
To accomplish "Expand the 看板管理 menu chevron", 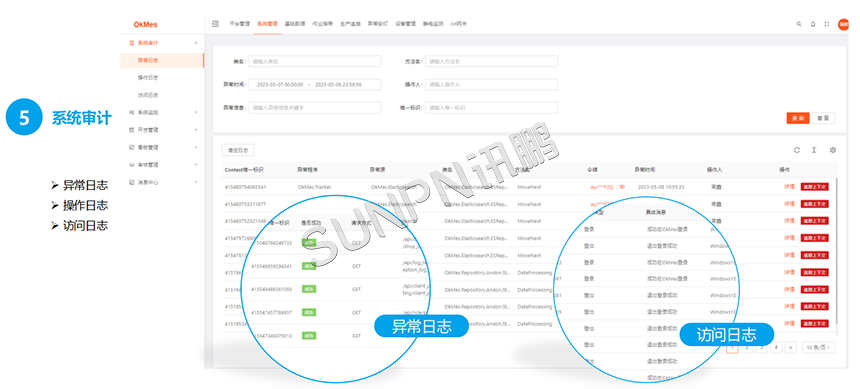I will [x=196, y=147].
